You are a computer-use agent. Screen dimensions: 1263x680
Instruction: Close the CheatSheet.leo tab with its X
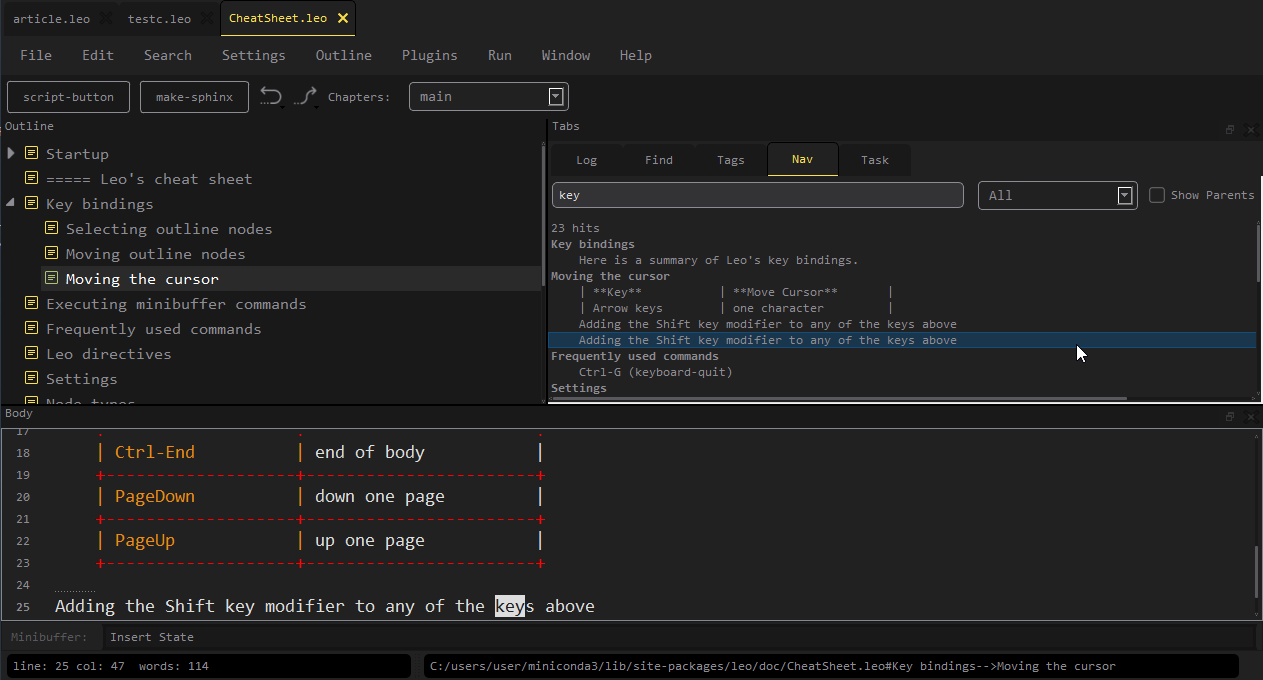(x=343, y=18)
